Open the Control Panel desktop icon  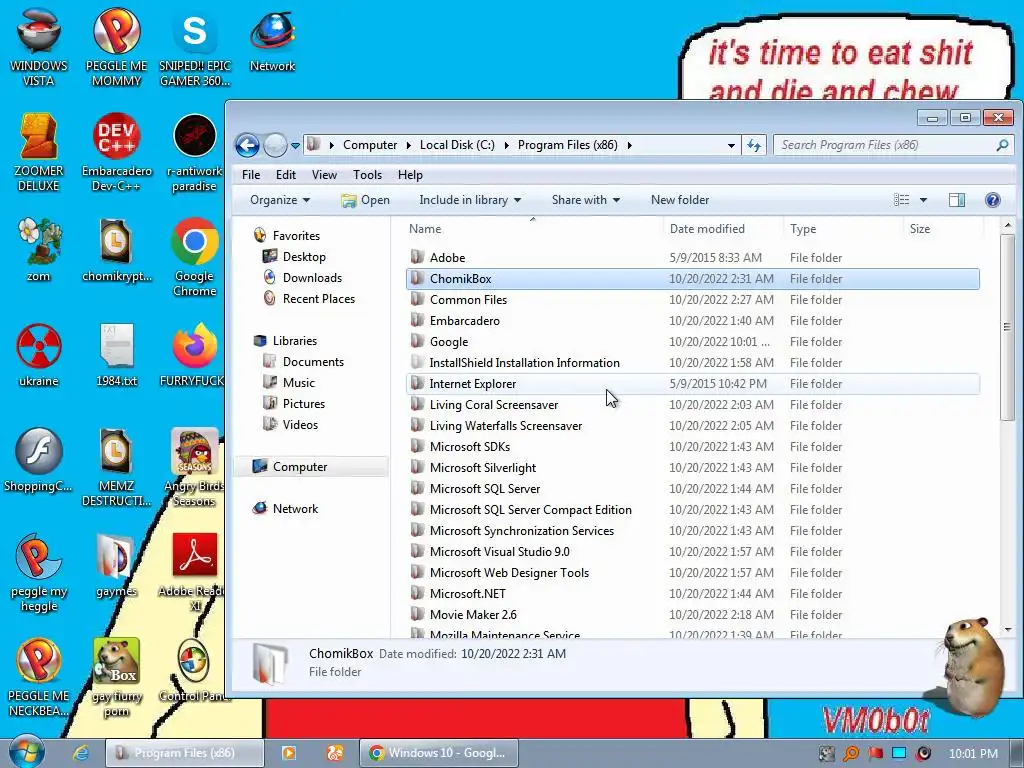click(195, 671)
